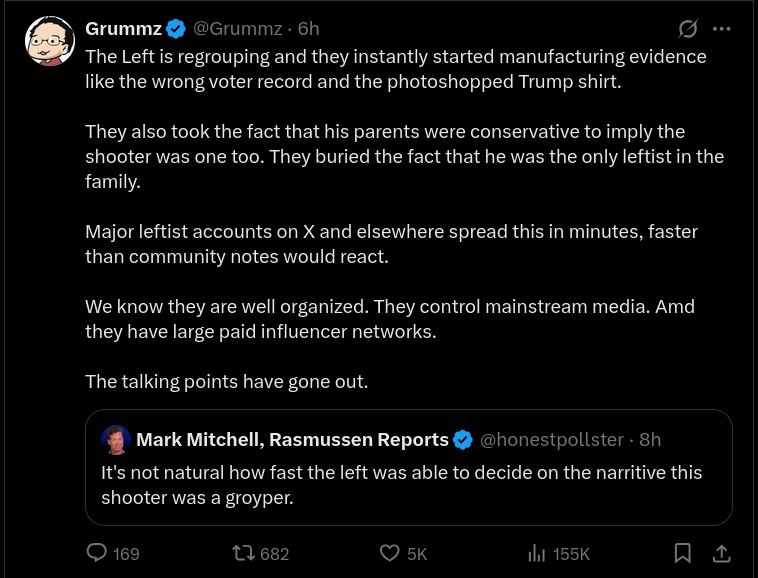758x578 pixels.
Task: Open the @honestpollster handle
Action: pos(552,439)
